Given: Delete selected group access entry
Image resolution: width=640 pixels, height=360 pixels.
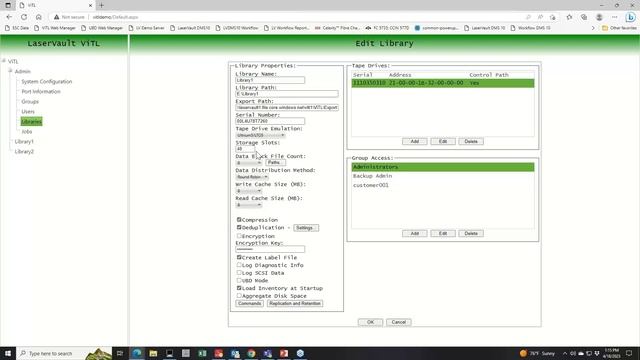Looking at the screenshot, I should coord(471,233).
